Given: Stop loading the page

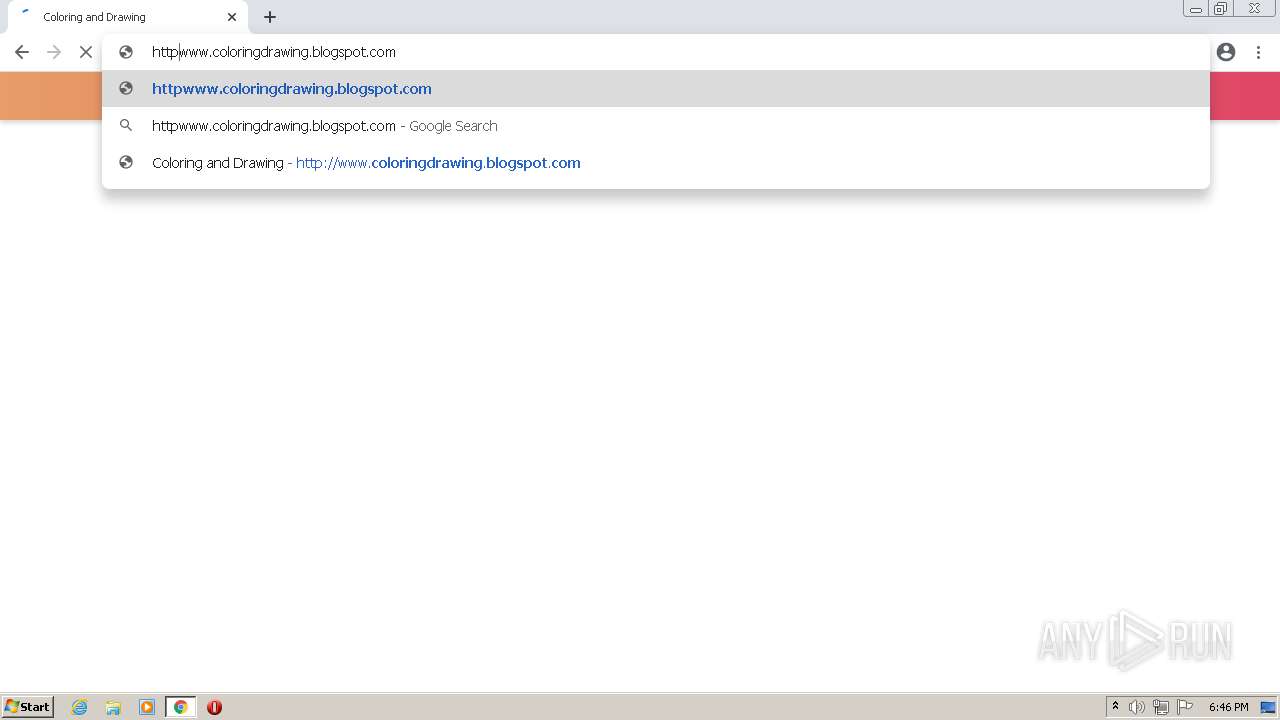Looking at the screenshot, I should click(86, 52).
